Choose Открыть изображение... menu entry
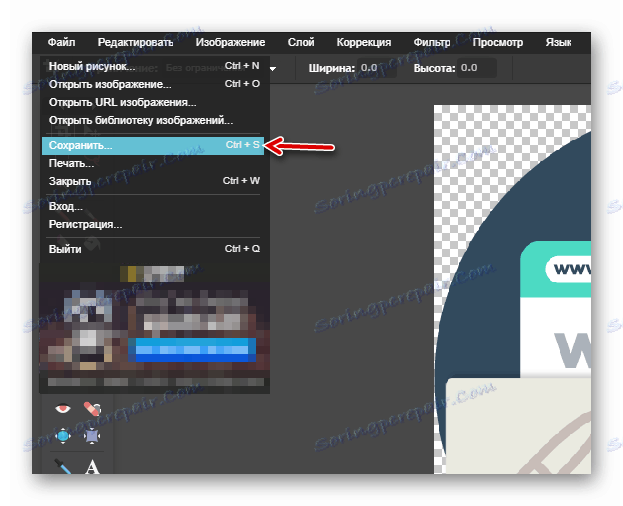The image size is (623, 506). (x=153, y=84)
